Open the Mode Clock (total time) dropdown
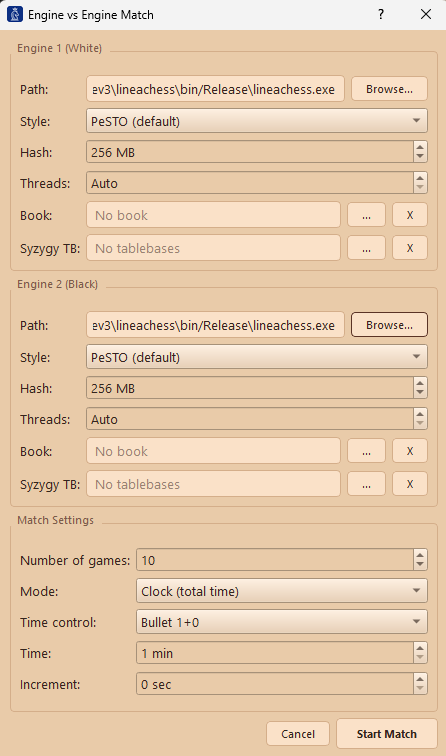446x756 pixels. pos(282,591)
